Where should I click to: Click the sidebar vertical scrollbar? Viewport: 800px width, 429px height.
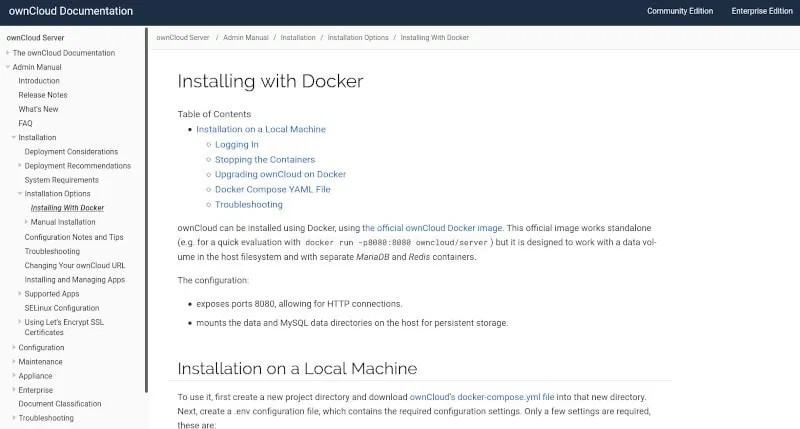pyautogui.click(x=146, y=210)
